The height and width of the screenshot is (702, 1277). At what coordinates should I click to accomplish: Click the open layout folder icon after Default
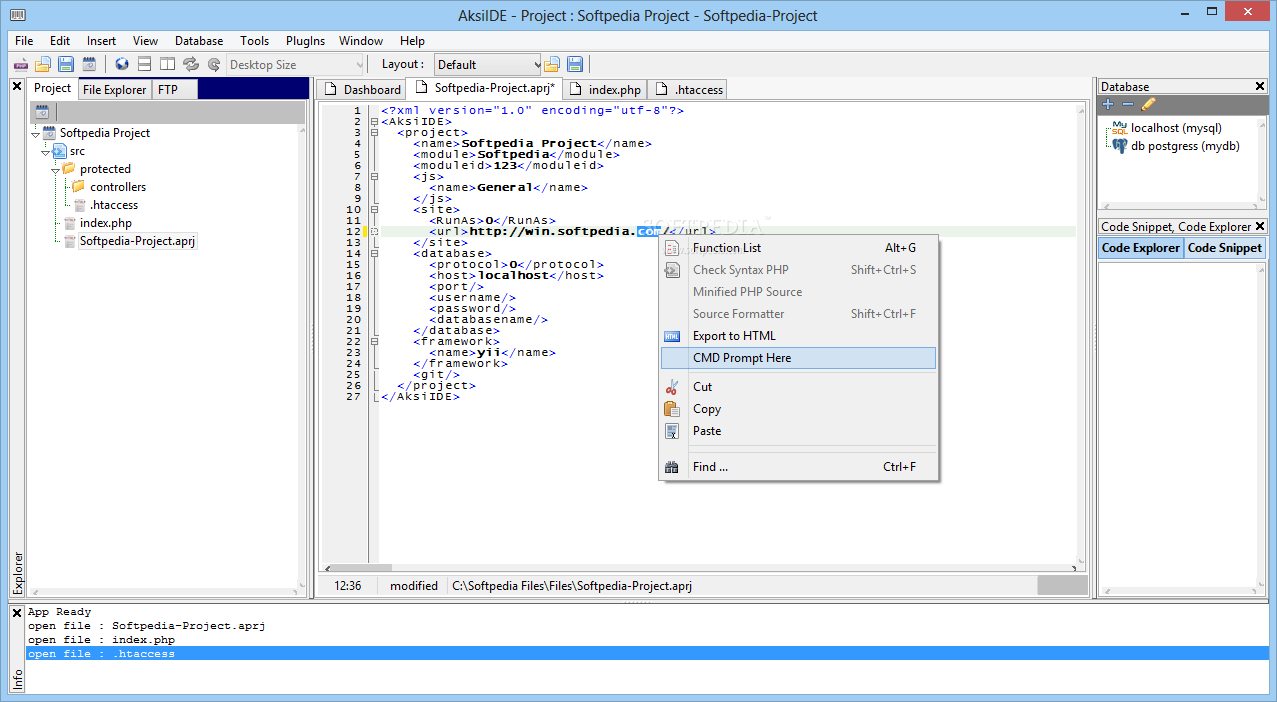tap(551, 65)
